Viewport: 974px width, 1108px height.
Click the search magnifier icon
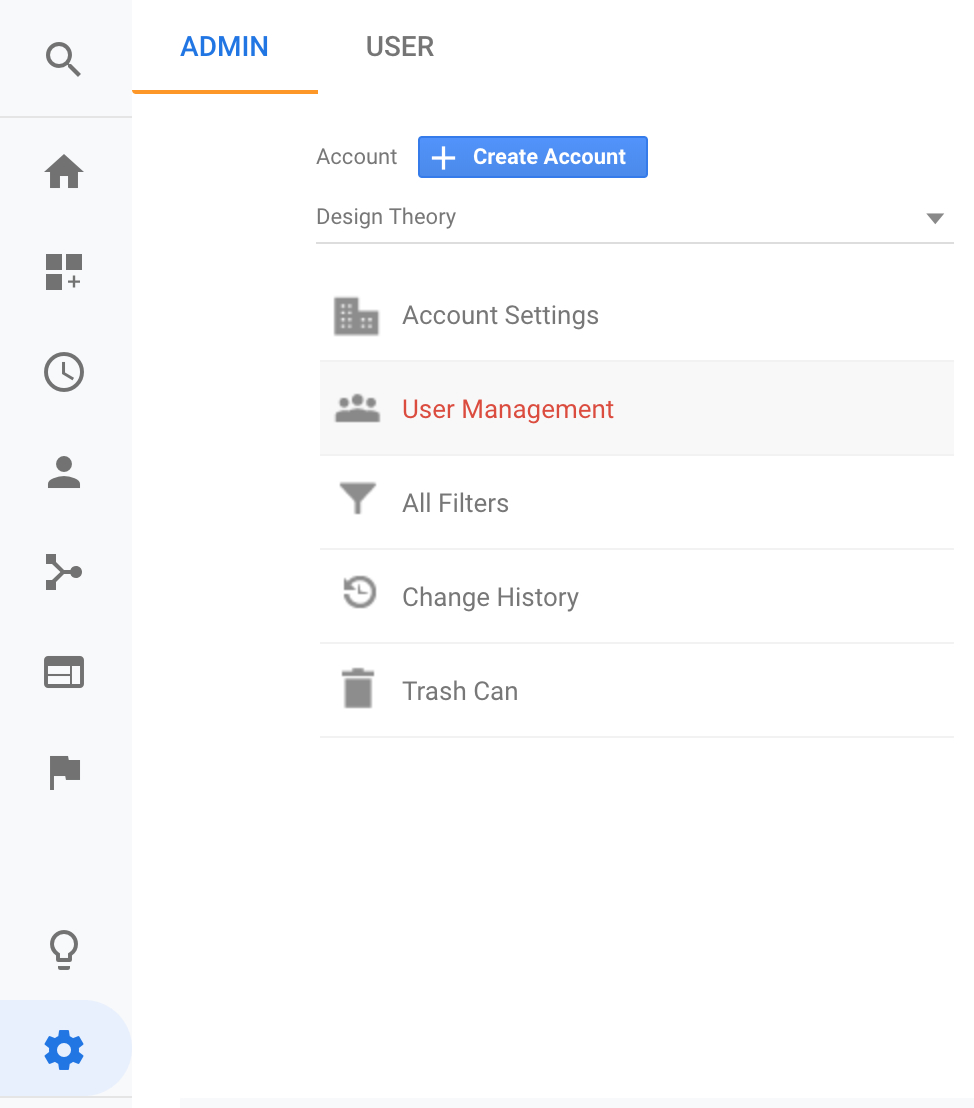[x=64, y=59]
